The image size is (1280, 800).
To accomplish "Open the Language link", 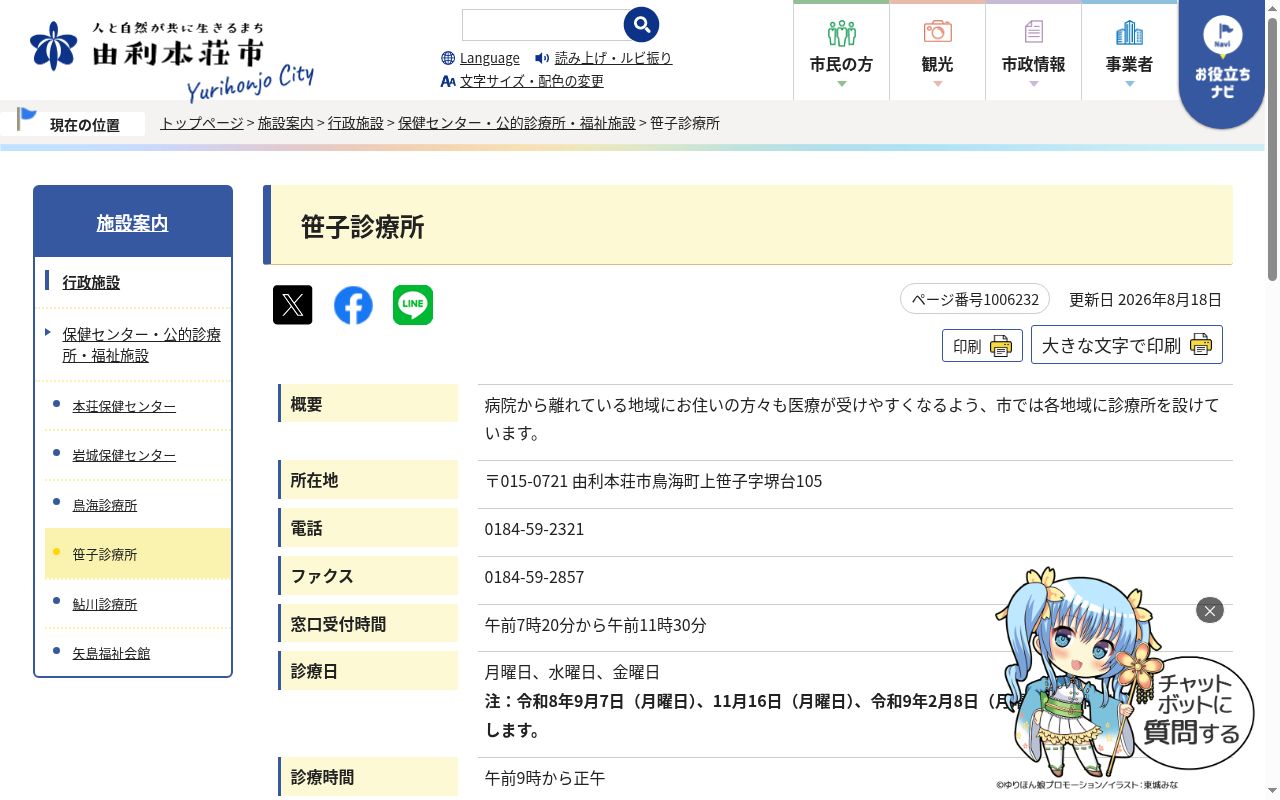I will tap(489, 58).
